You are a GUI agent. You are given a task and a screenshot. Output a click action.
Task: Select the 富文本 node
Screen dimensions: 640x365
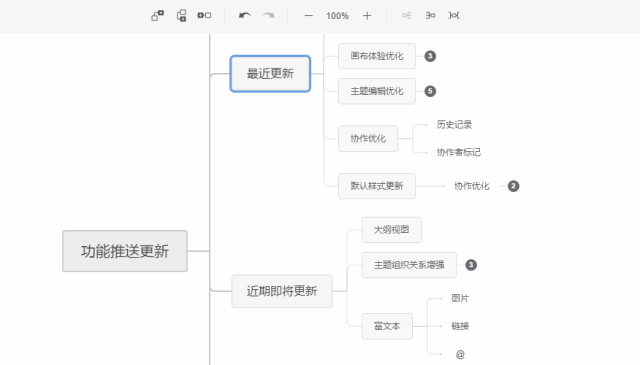point(387,326)
